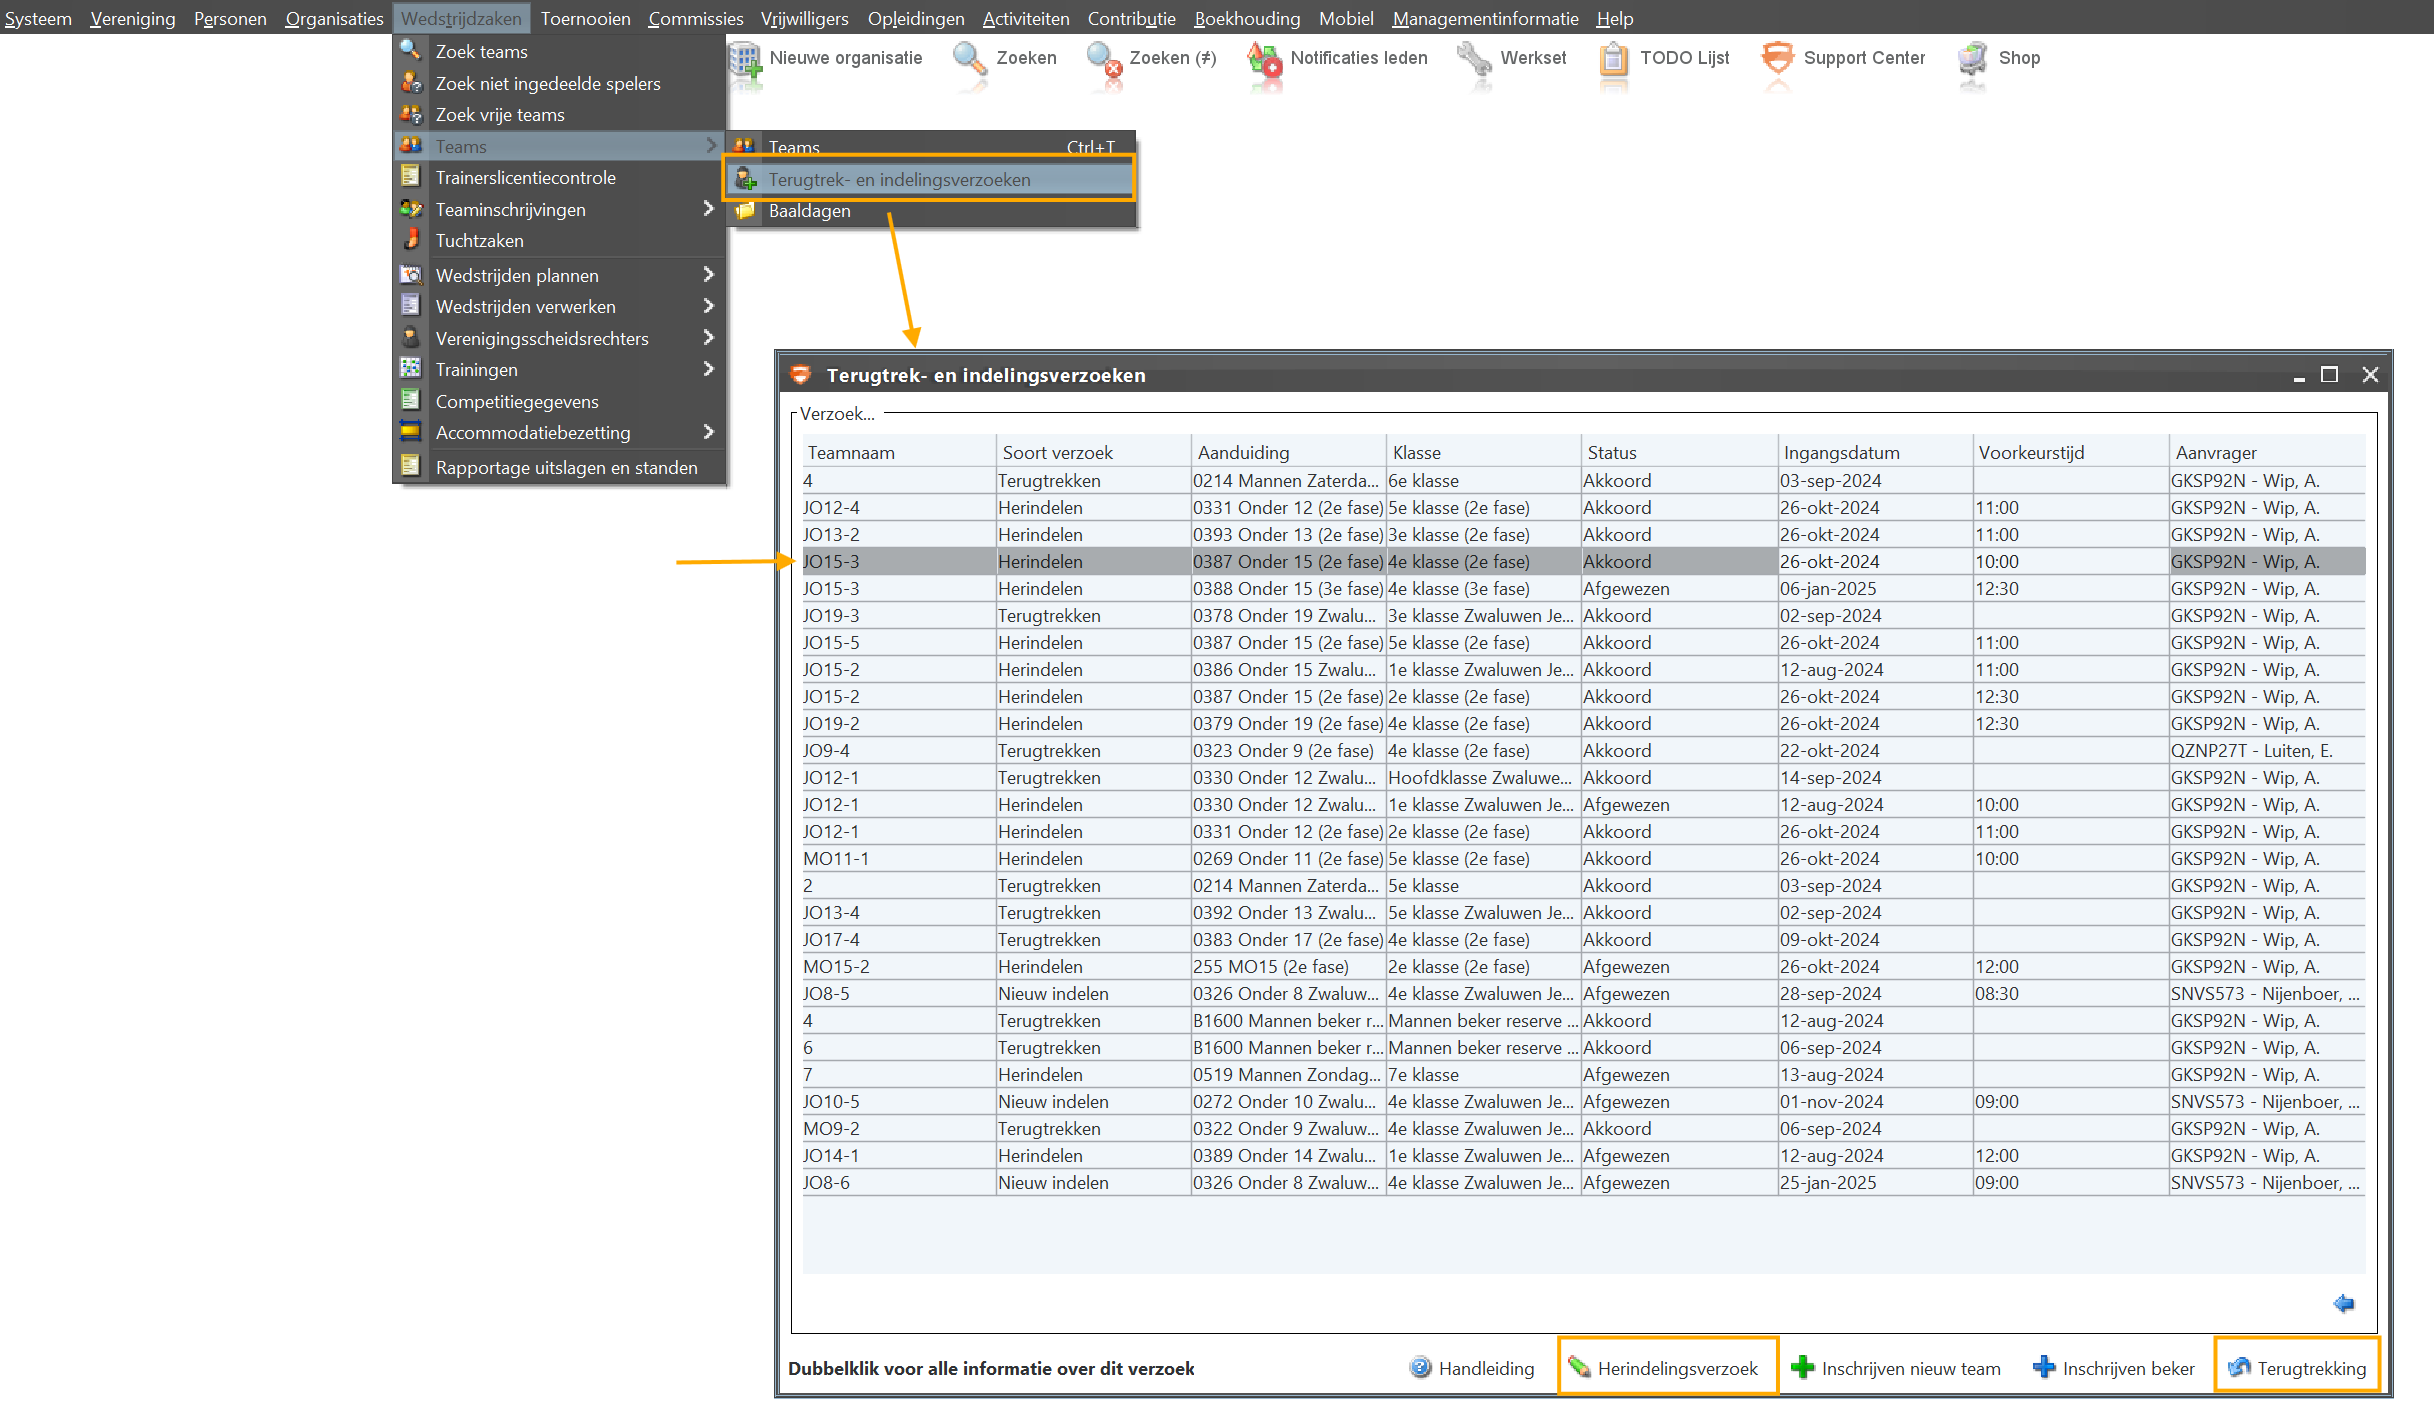Expand the Accommodatiebezetting submenu arrow
Image resolution: width=2434 pixels, height=1425 pixels.
click(x=708, y=432)
